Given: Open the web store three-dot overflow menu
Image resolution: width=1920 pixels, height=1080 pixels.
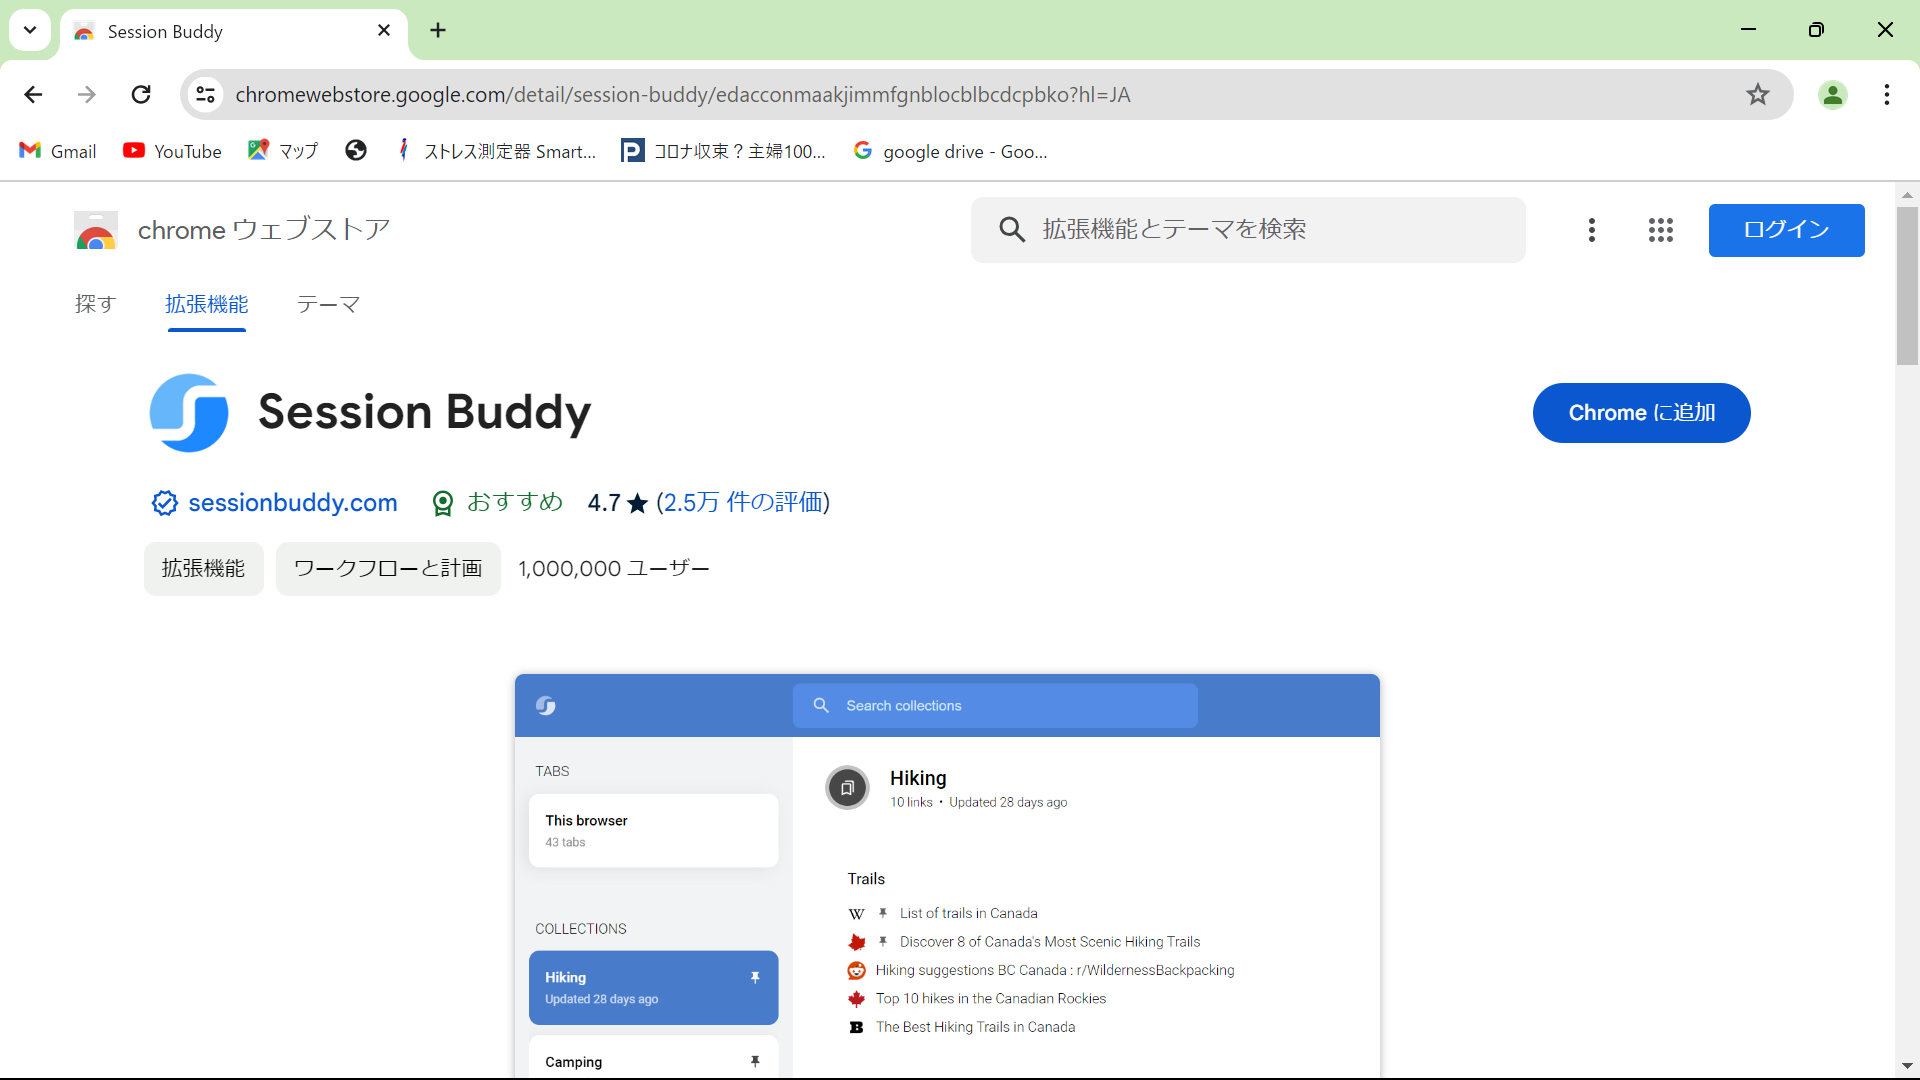Looking at the screenshot, I should tap(1592, 230).
